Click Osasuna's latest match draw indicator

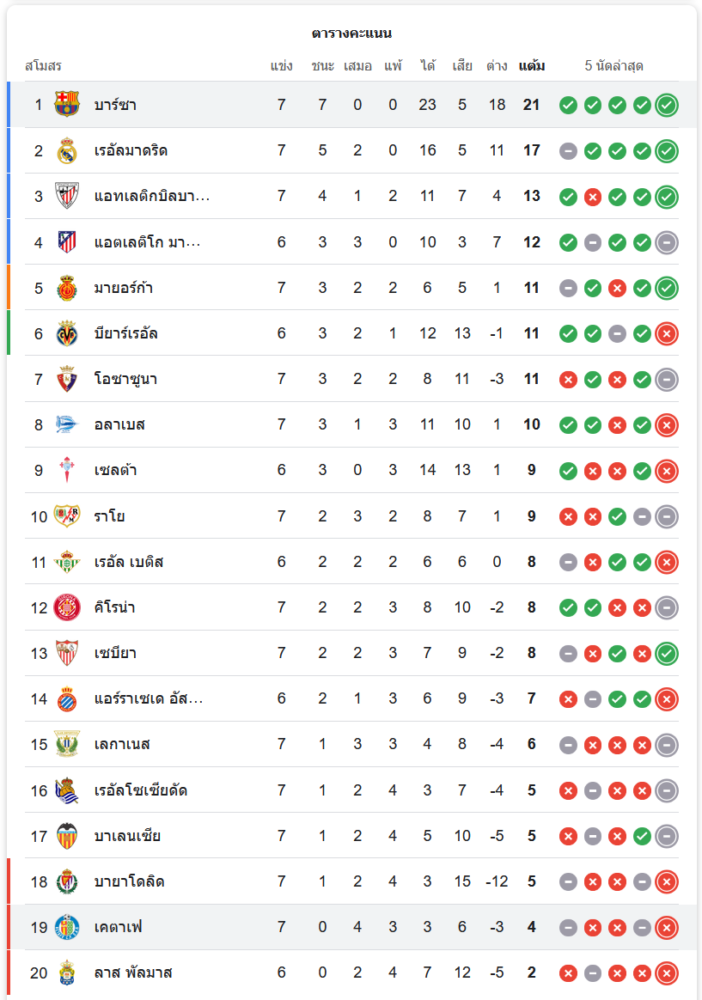tap(667, 379)
